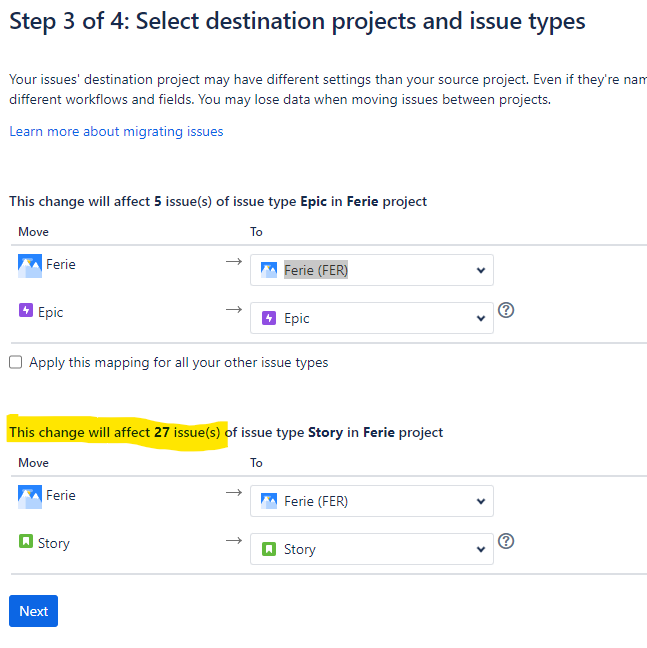Image resolution: width=647 pixels, height=648 pixels.
Task: Click Ferie project avatar in Story section
Action: point(30,496)
